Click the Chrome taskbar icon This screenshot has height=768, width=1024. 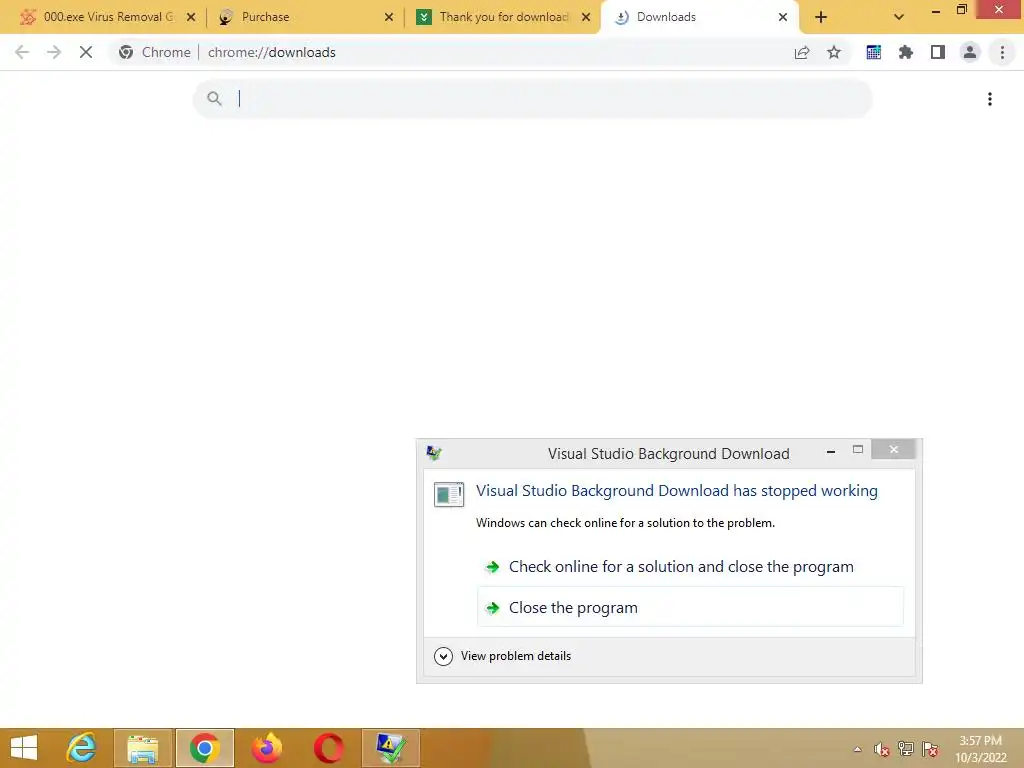pyautogui.click(x=204, y=748)
